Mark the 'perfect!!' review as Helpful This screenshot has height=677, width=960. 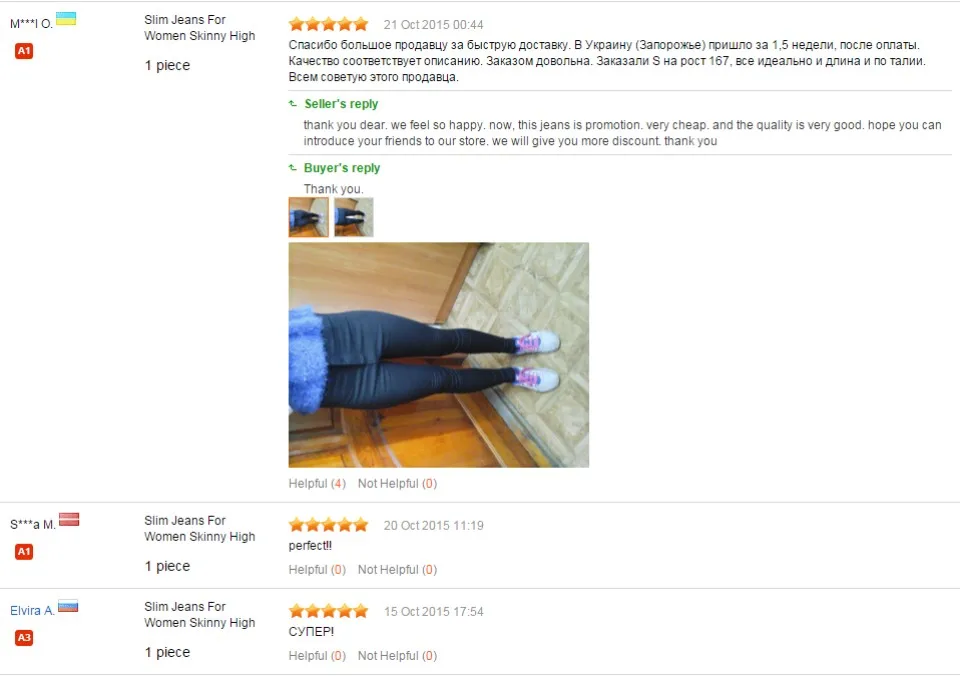tap(317, 570)
